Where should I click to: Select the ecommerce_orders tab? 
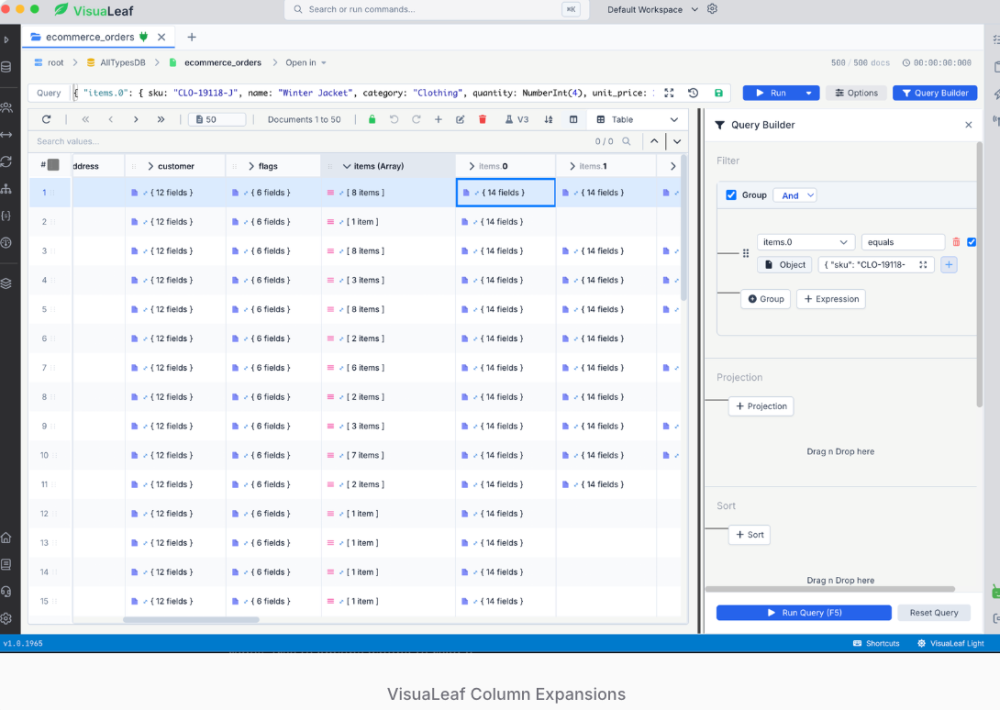[90, 37]
